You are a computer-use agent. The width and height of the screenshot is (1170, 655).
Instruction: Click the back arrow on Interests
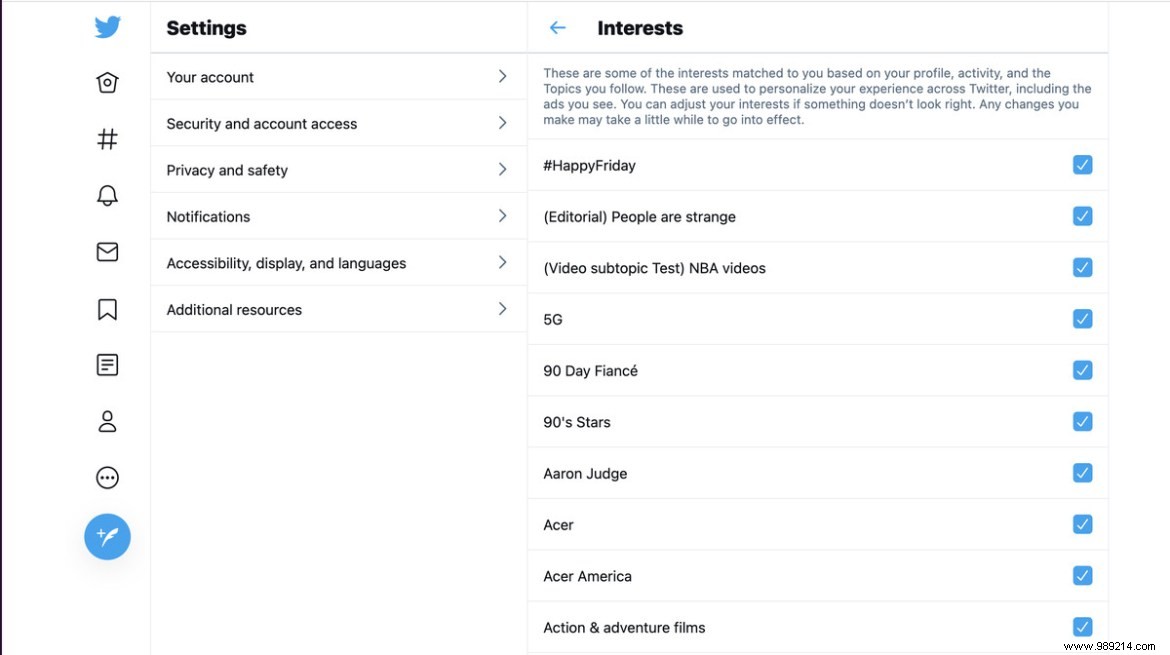[x=557, y=27]
